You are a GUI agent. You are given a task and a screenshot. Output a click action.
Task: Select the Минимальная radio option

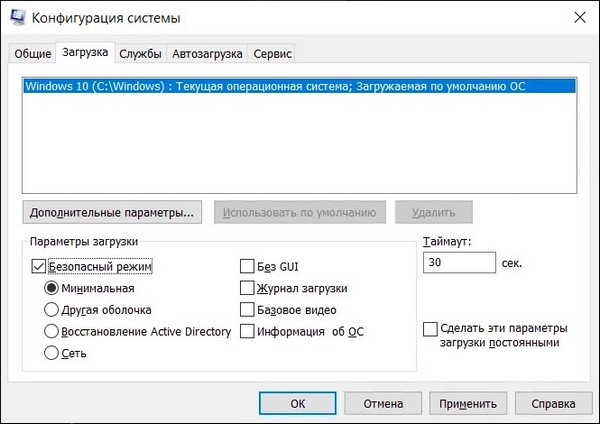(52, 288)
